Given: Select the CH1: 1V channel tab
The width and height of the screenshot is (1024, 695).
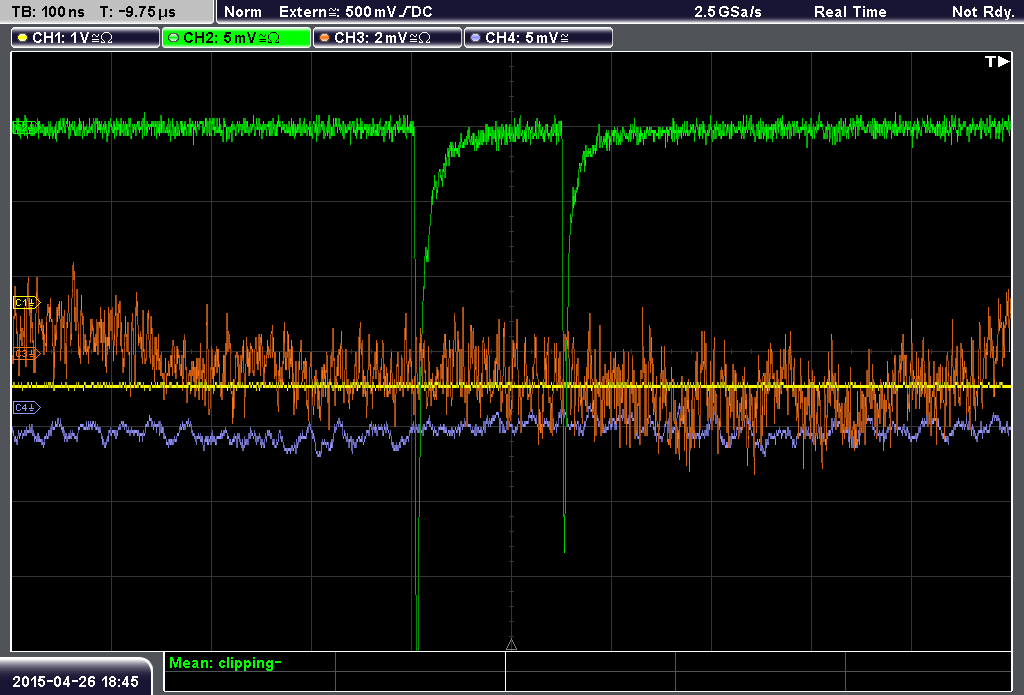Looking at the screenshot, I should click(x=86, y=38).
